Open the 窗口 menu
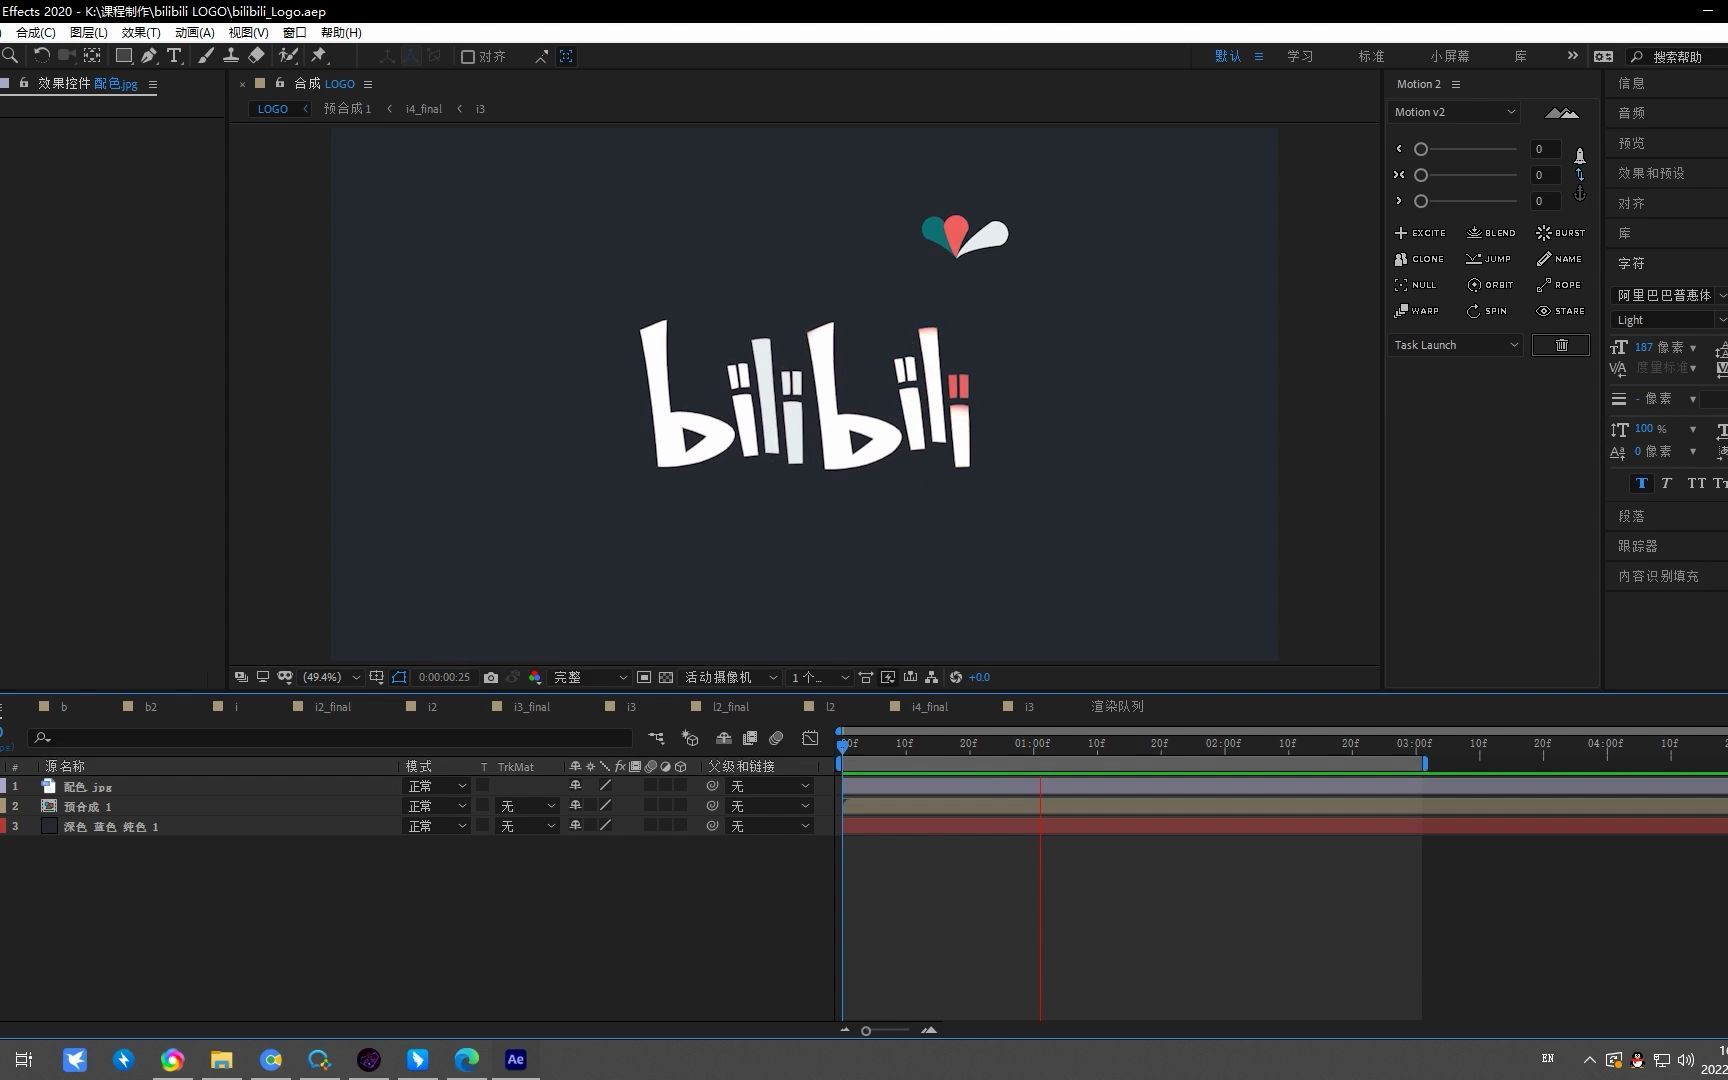 tap(295, 33)
